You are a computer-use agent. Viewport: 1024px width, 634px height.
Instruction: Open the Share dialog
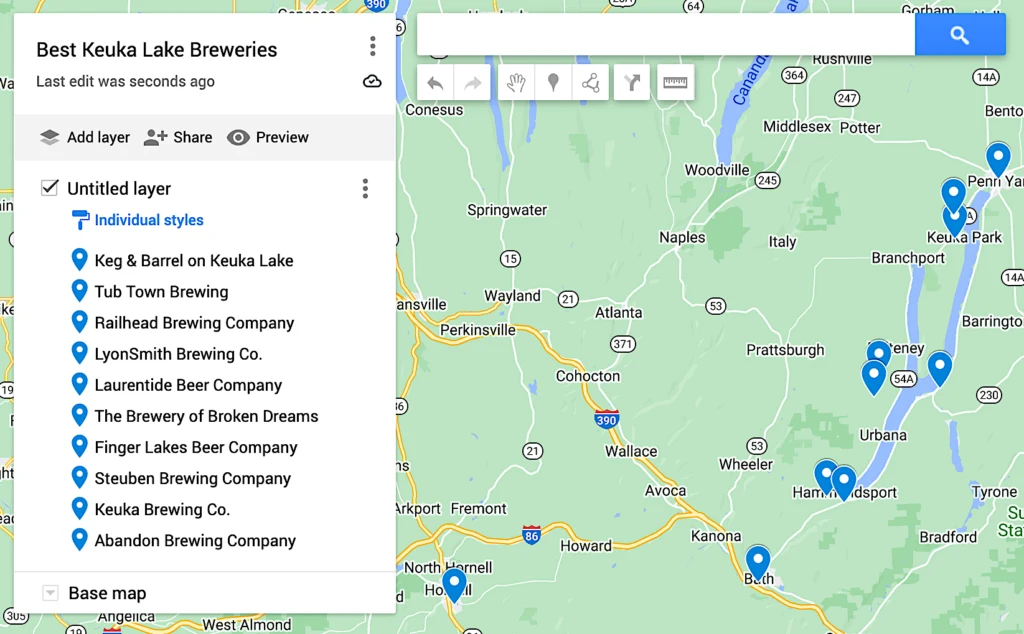click(x=178, y=137)
